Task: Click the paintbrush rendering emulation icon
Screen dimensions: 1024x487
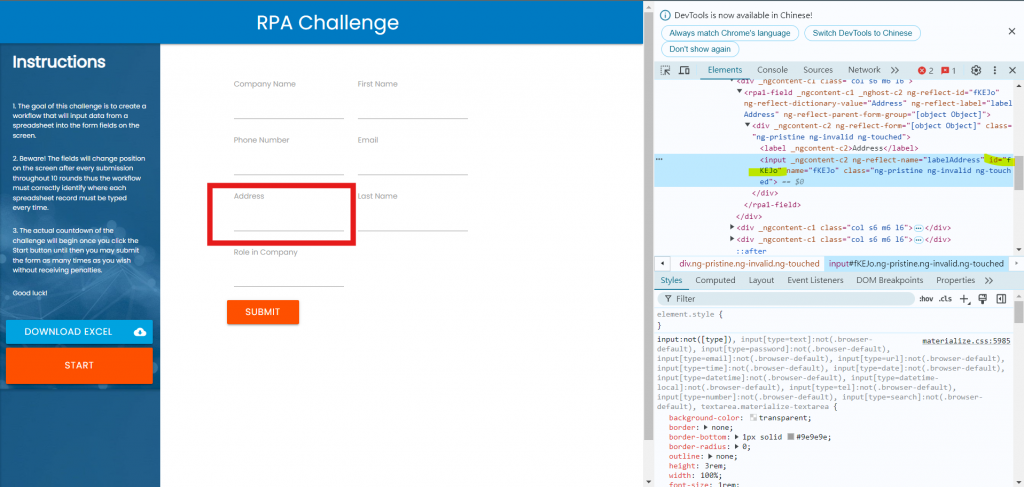Action: tap(982, 299)
